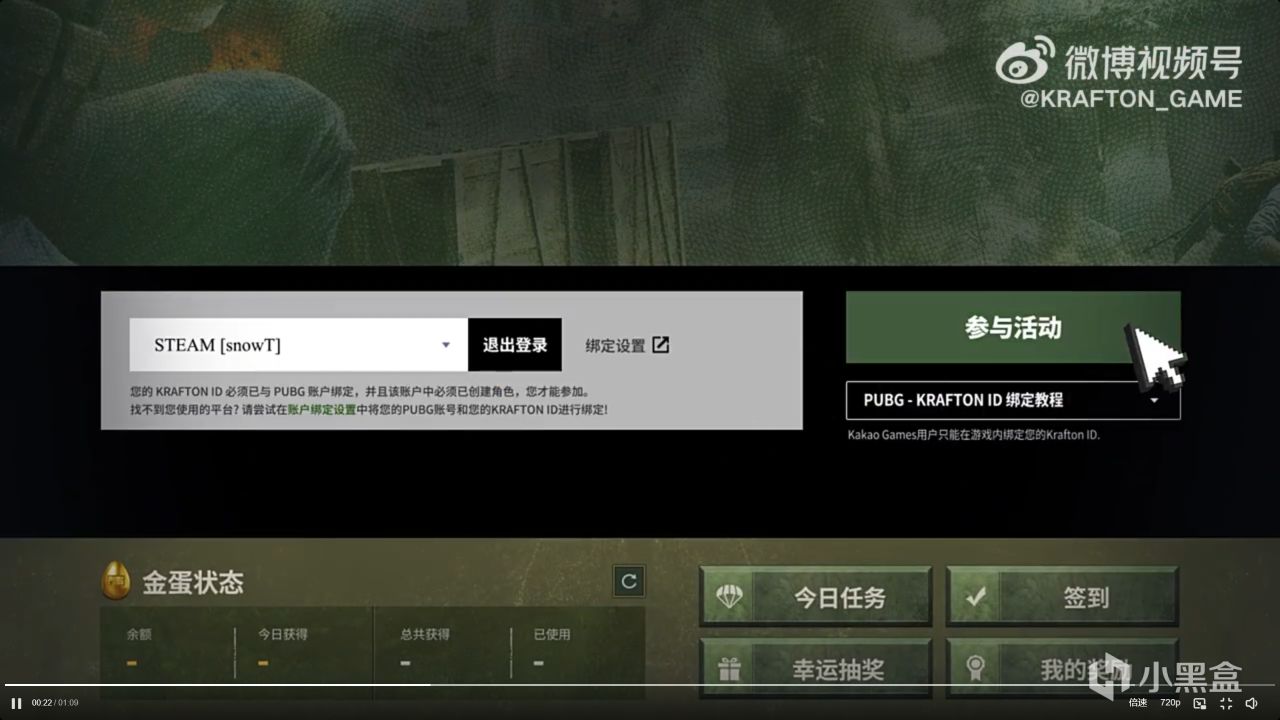Toggle fullscreen mode icon
The height and width of the screenshot is (720, 1280).
coord(1226,703)
